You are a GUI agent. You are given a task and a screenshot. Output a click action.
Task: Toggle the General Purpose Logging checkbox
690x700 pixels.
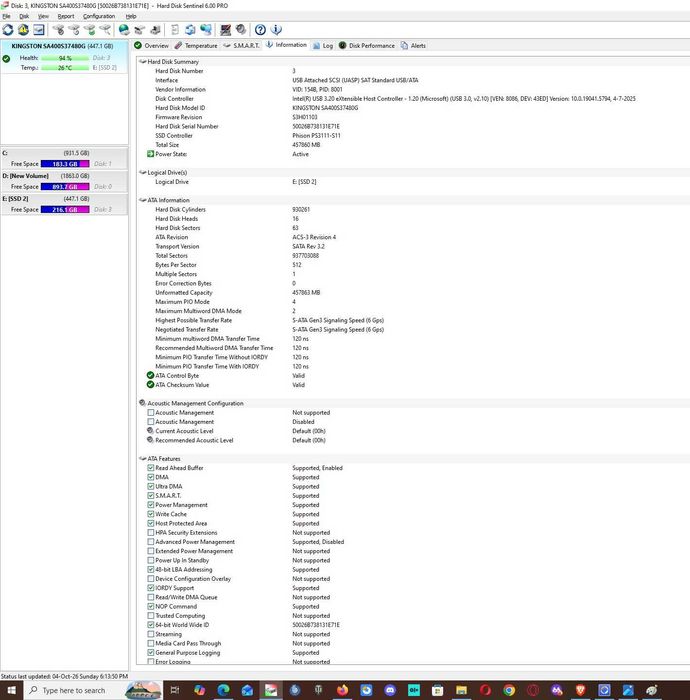coord(151,652)
